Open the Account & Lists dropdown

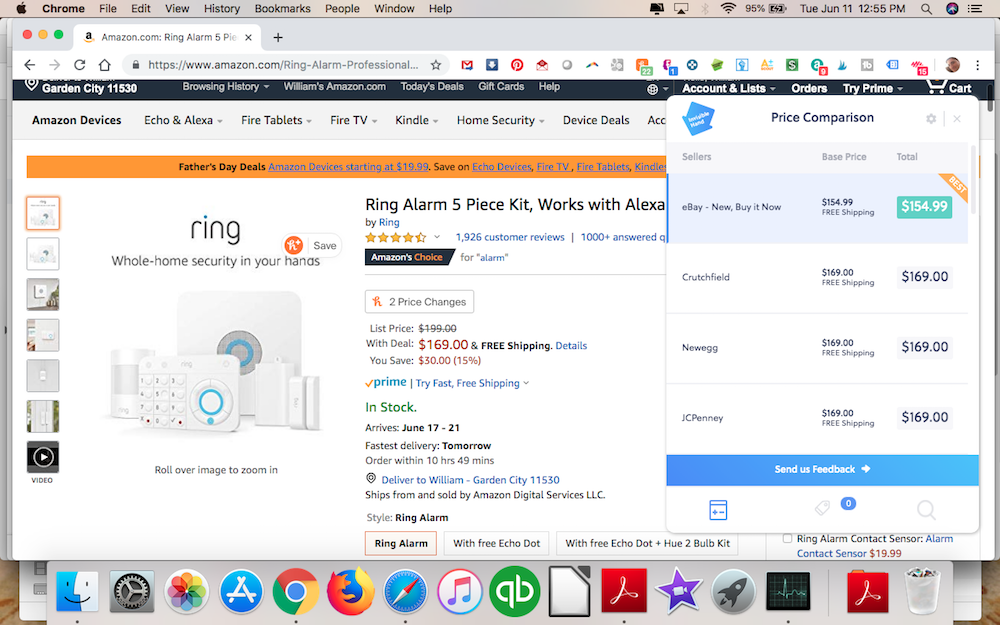tap(729, 88)
